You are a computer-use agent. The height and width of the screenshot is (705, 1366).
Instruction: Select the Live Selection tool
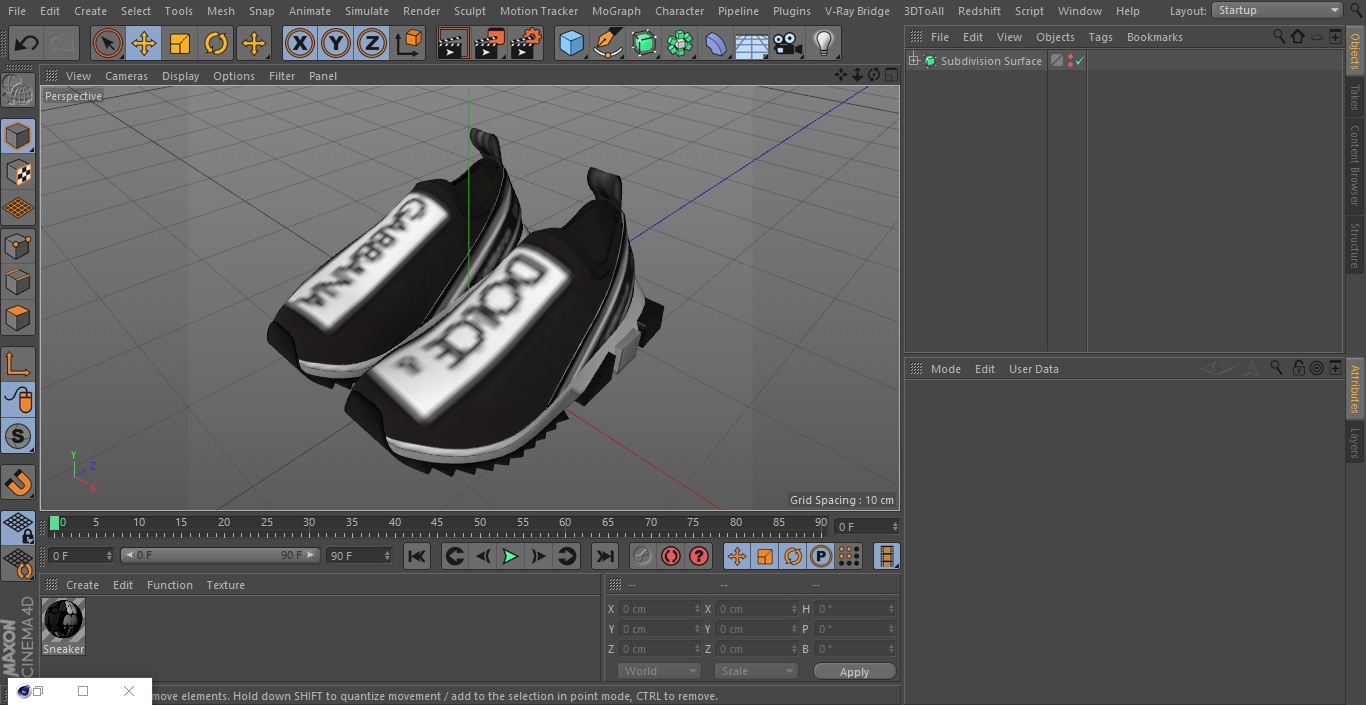[x=108, y=43]
